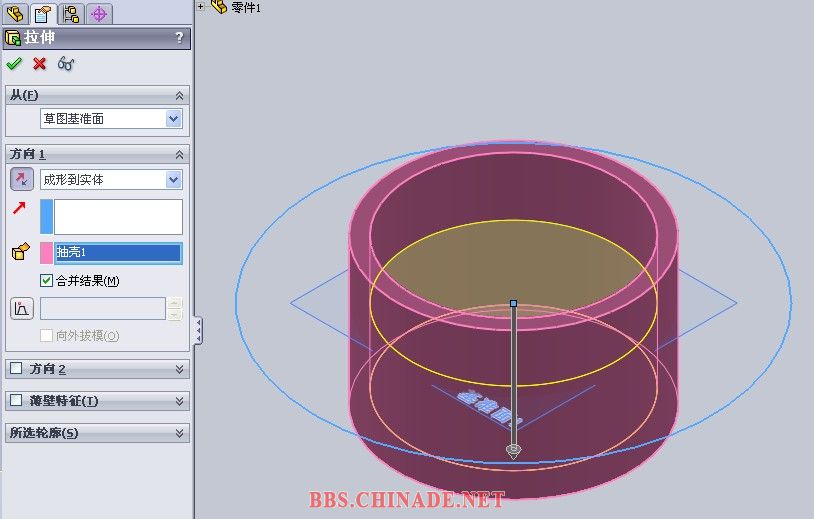
Task: Click the blue direction color swatch
Action: click(47, 216)
